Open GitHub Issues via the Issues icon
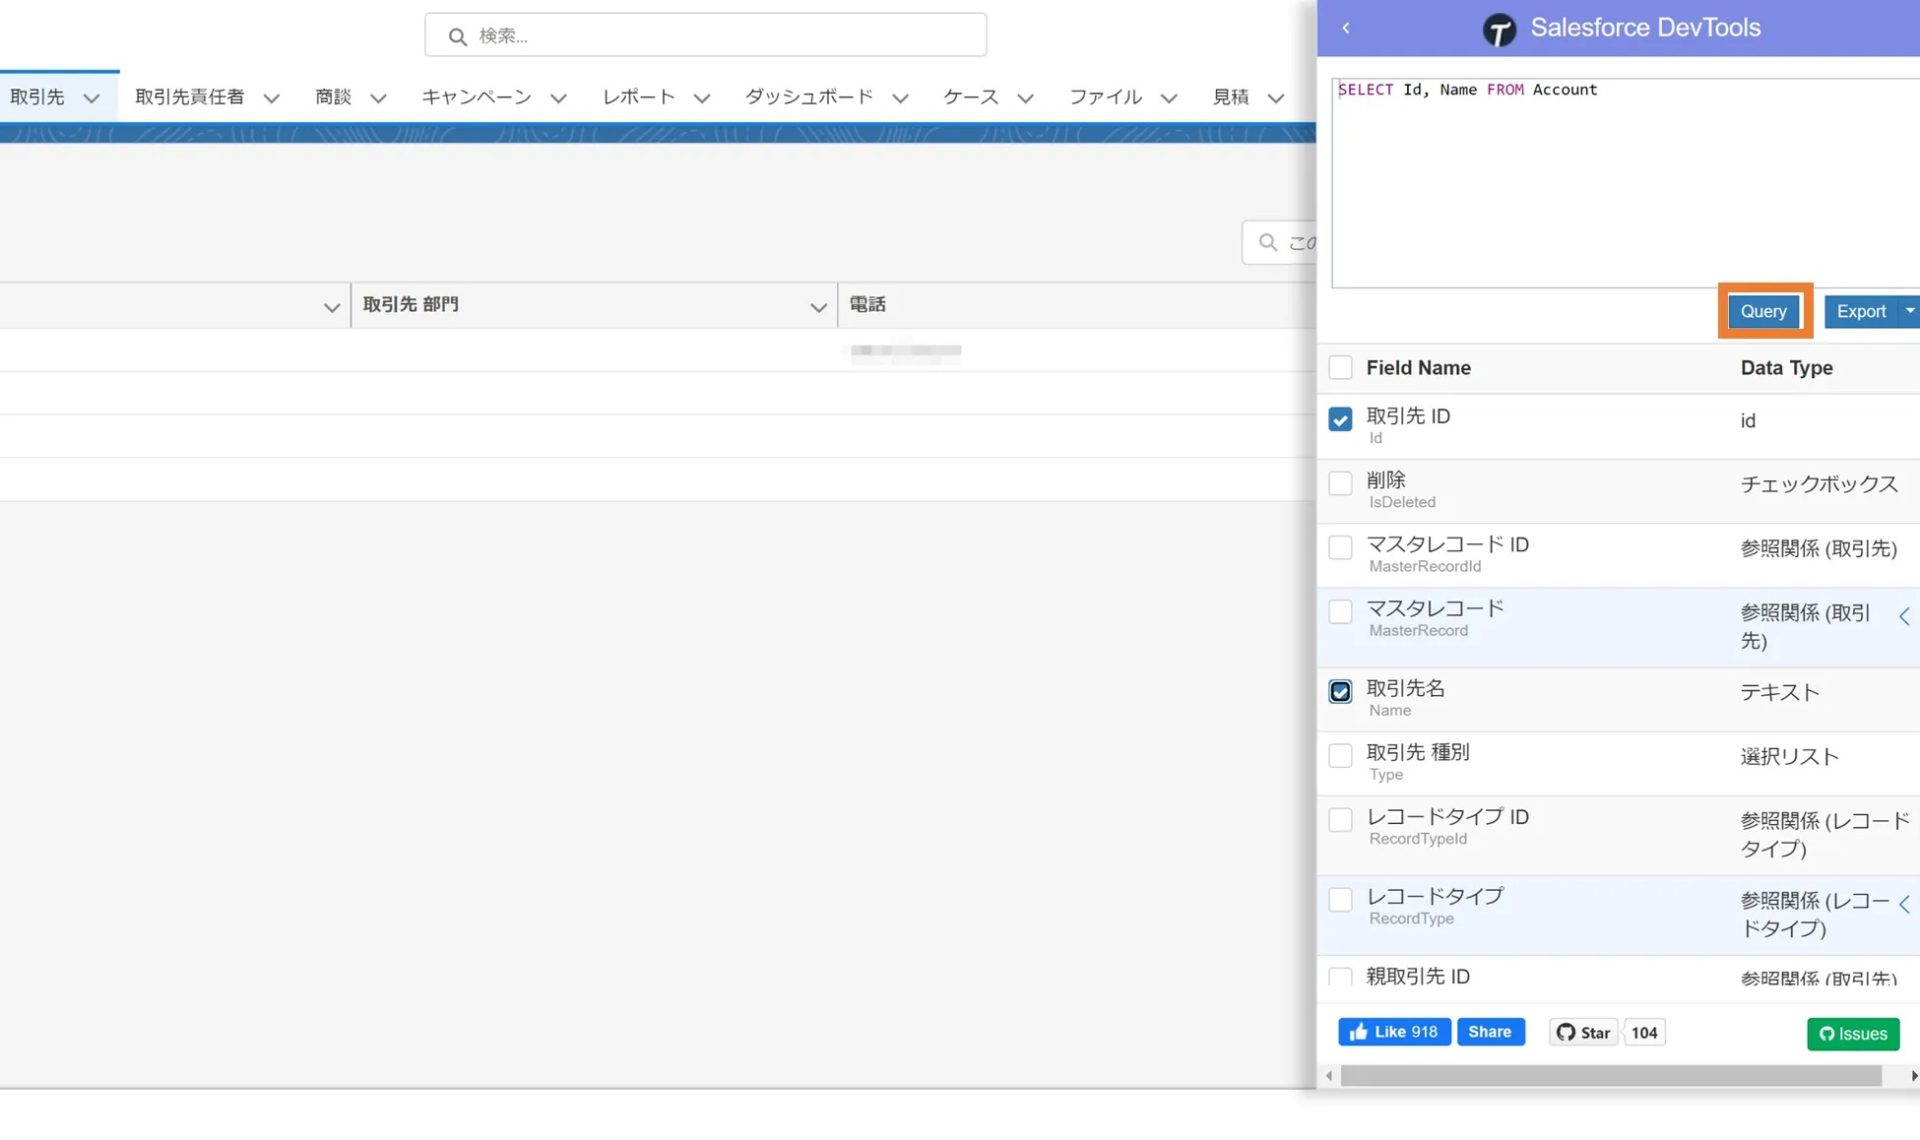 (x=1826, y=1034)
